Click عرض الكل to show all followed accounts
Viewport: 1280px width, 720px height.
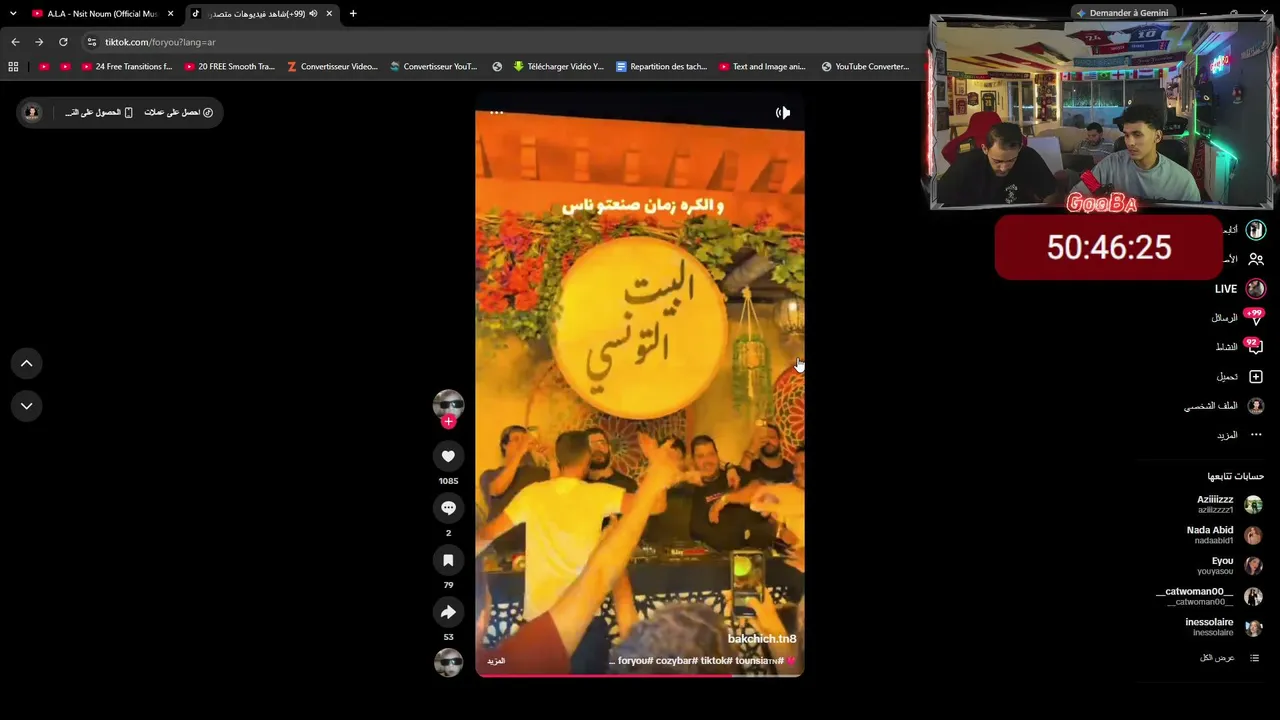(1230, 658)
